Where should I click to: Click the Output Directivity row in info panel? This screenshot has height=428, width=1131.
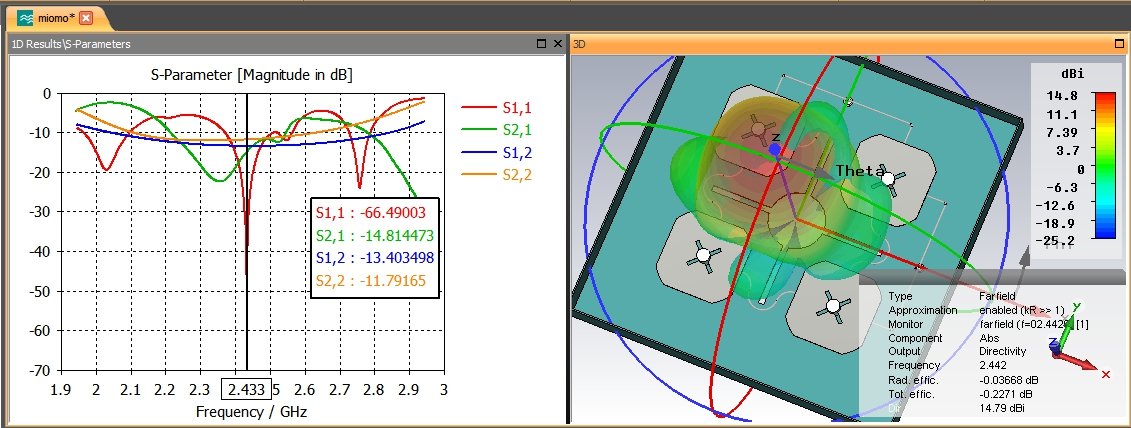(956, 351)
